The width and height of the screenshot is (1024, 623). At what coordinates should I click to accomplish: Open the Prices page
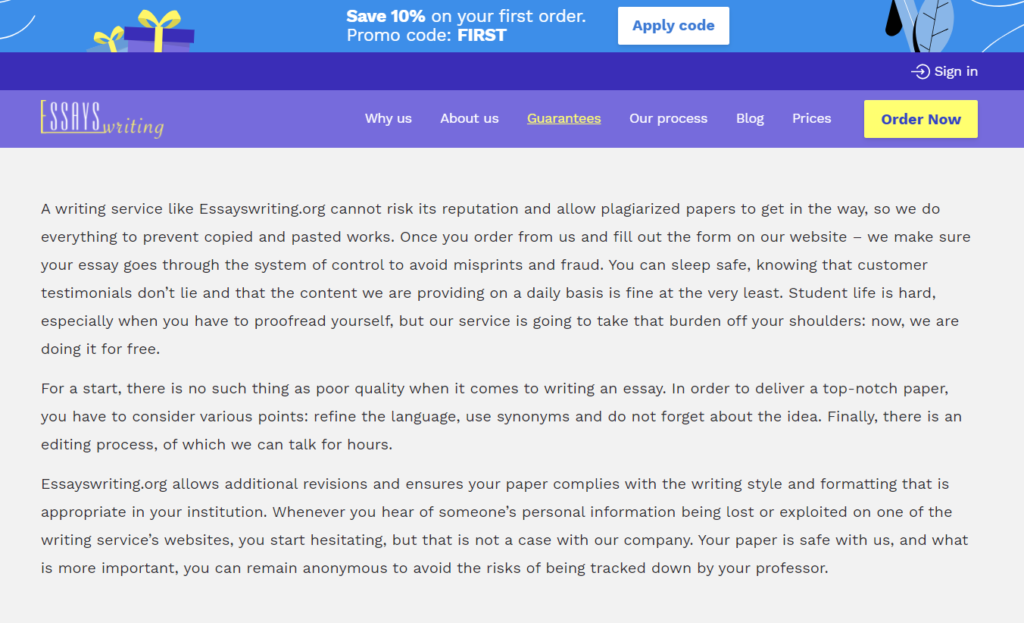pos(811,118)
